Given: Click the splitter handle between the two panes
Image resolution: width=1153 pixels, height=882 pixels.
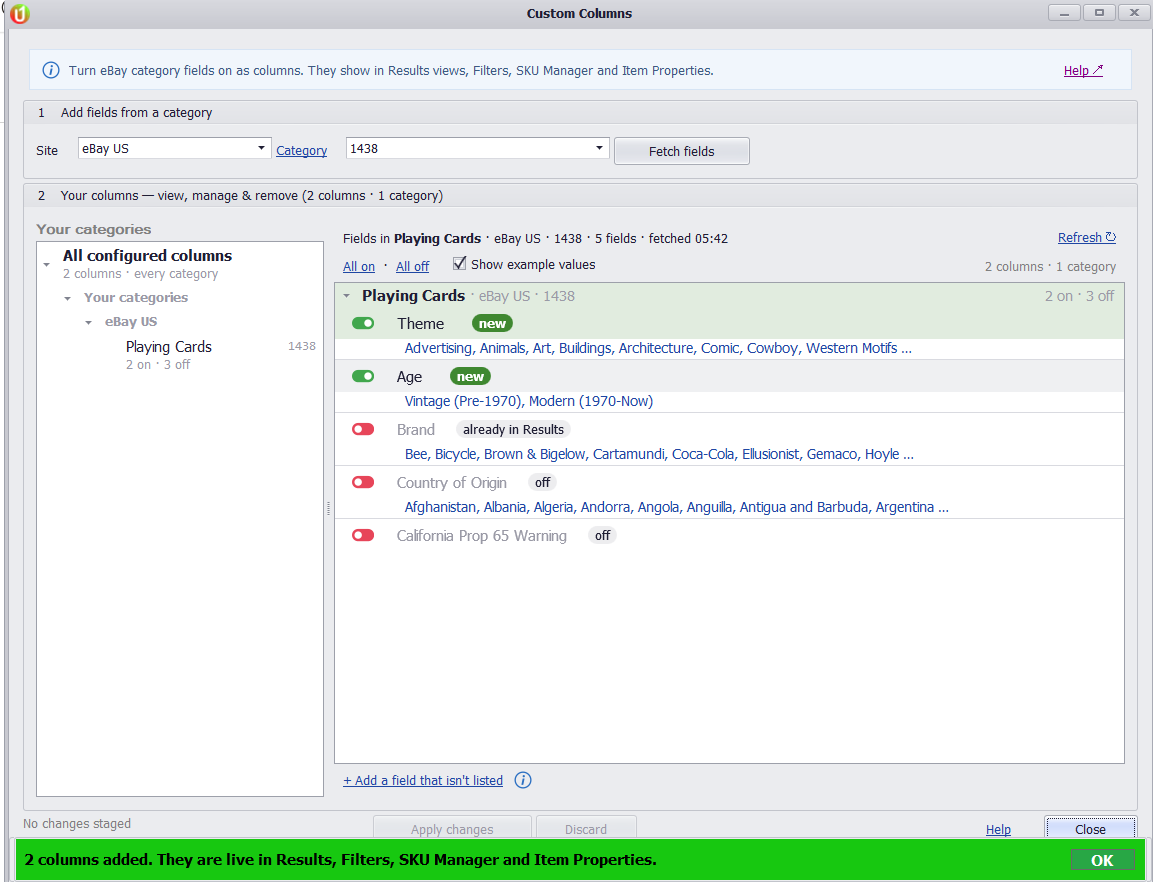Looking at the screenshot, I should click(x=328, y=508).
